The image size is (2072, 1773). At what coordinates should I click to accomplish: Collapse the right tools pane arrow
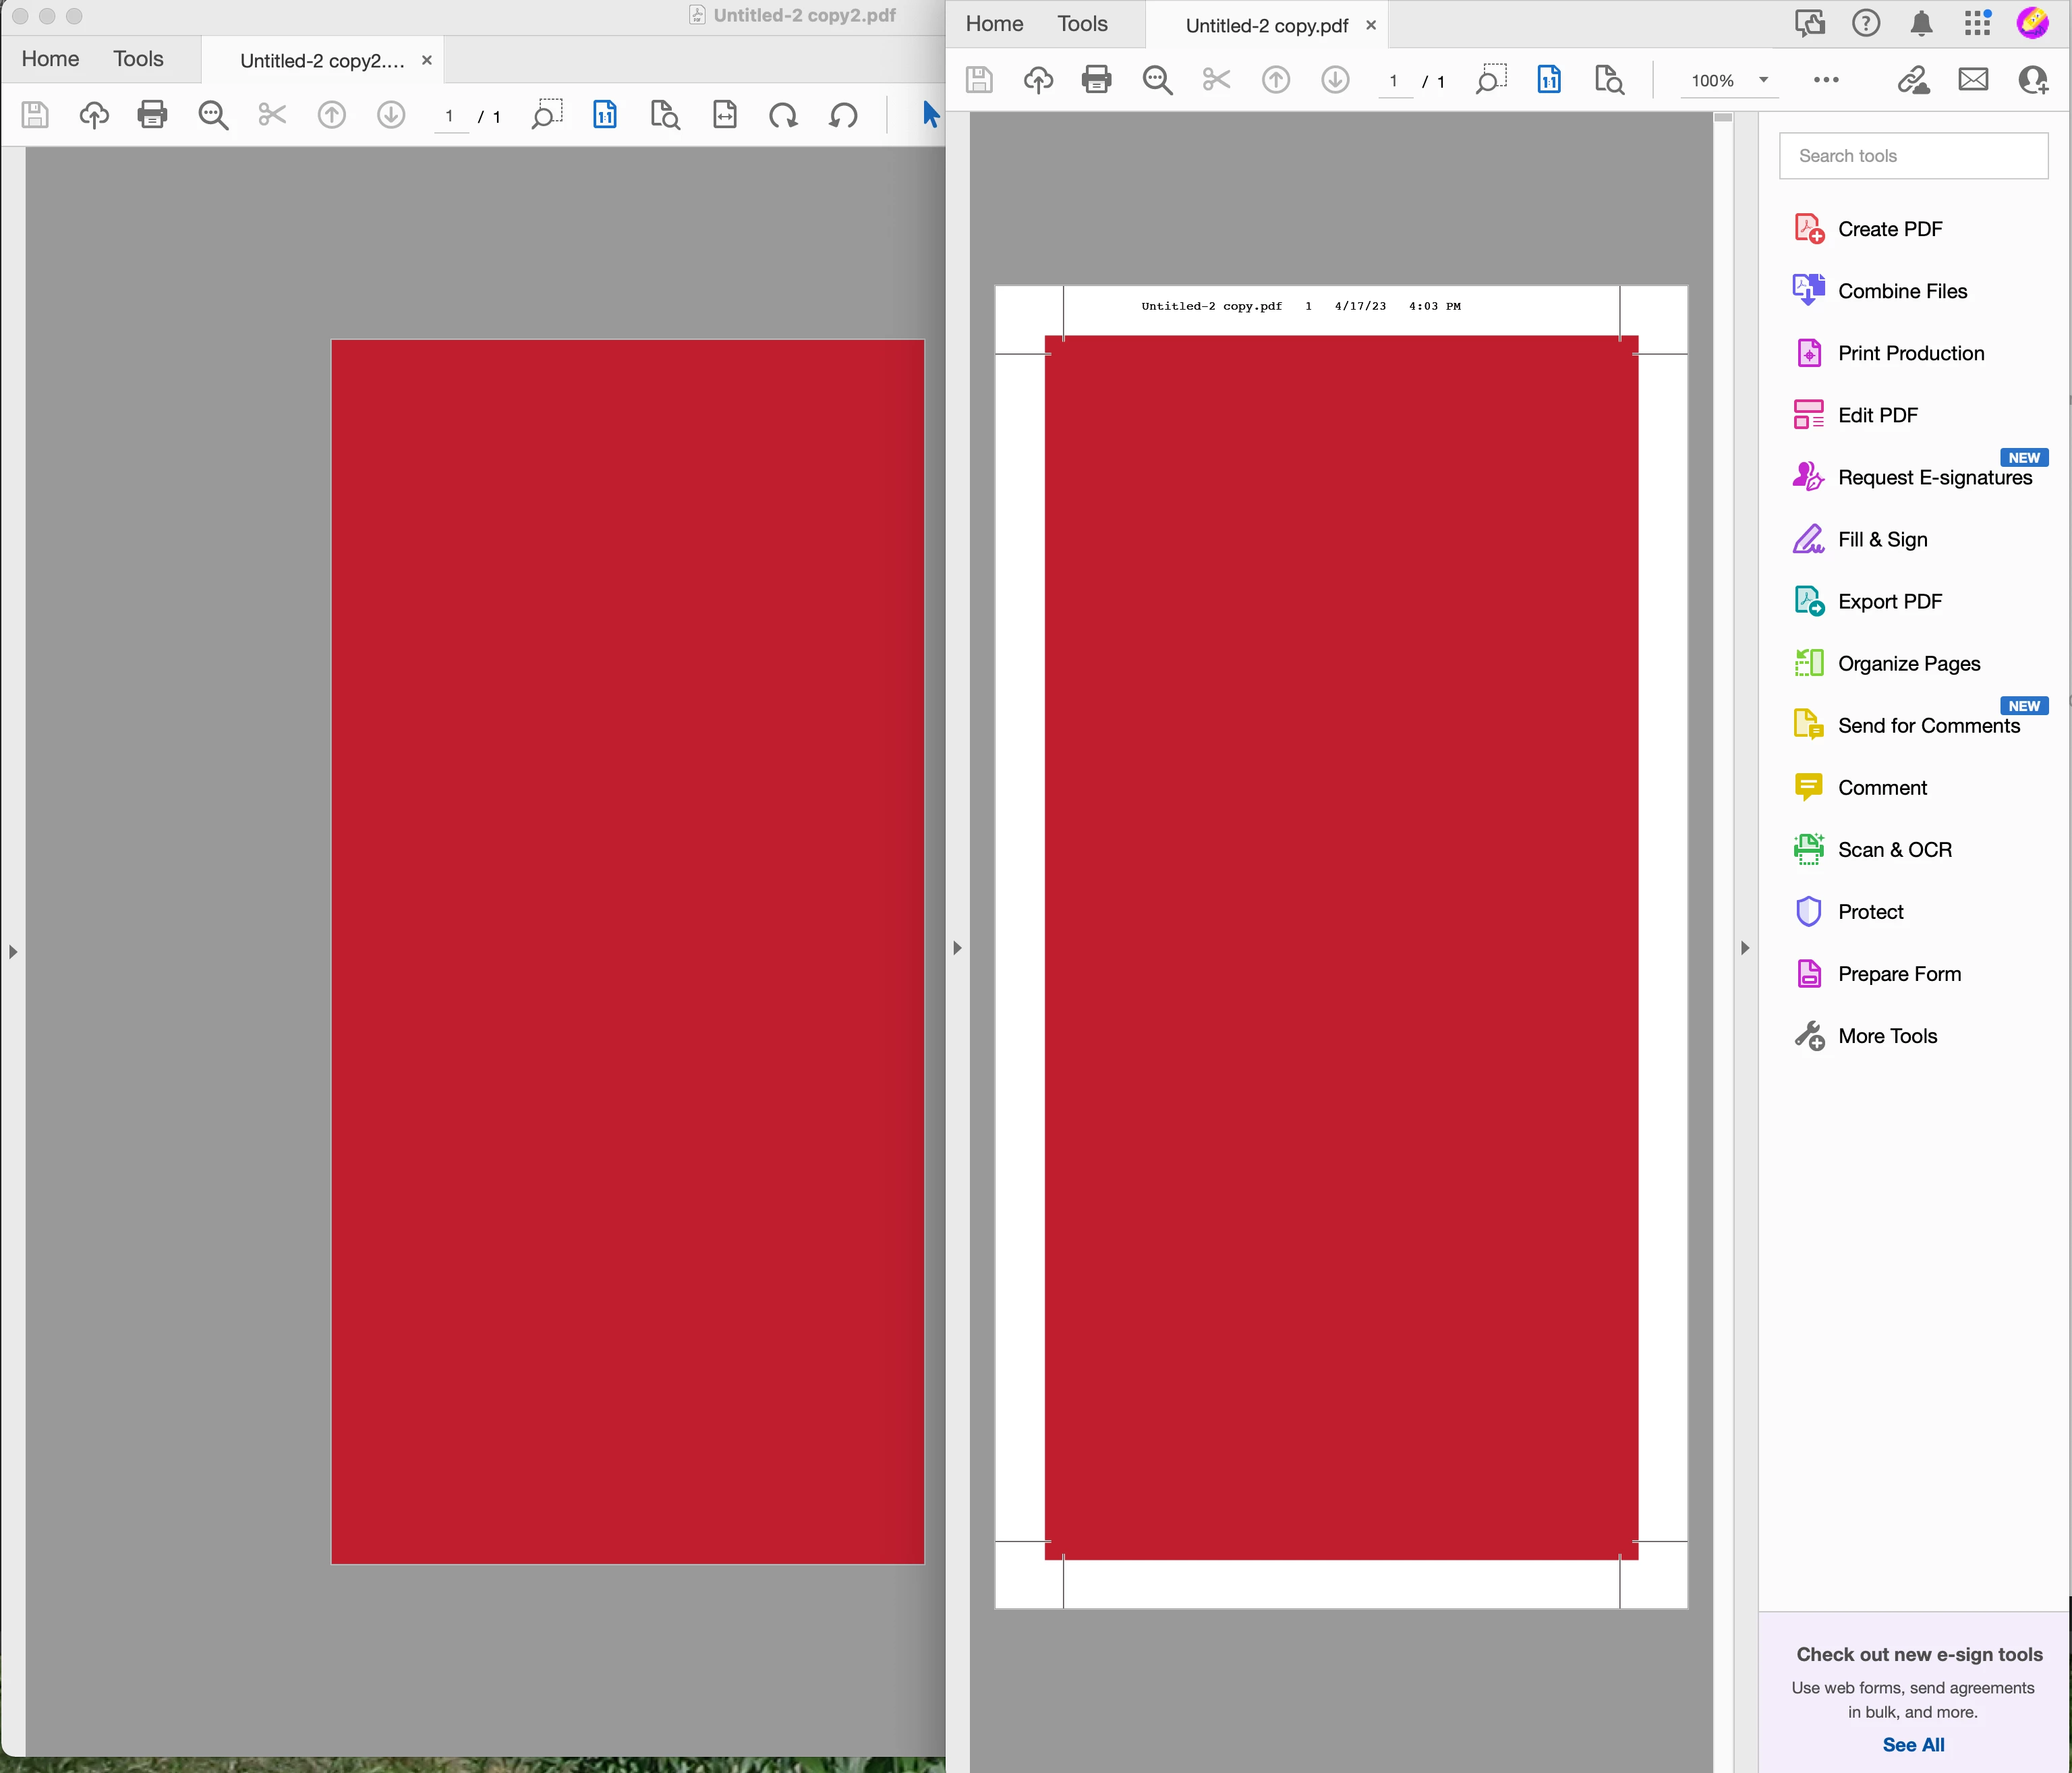pos(1745,947)
